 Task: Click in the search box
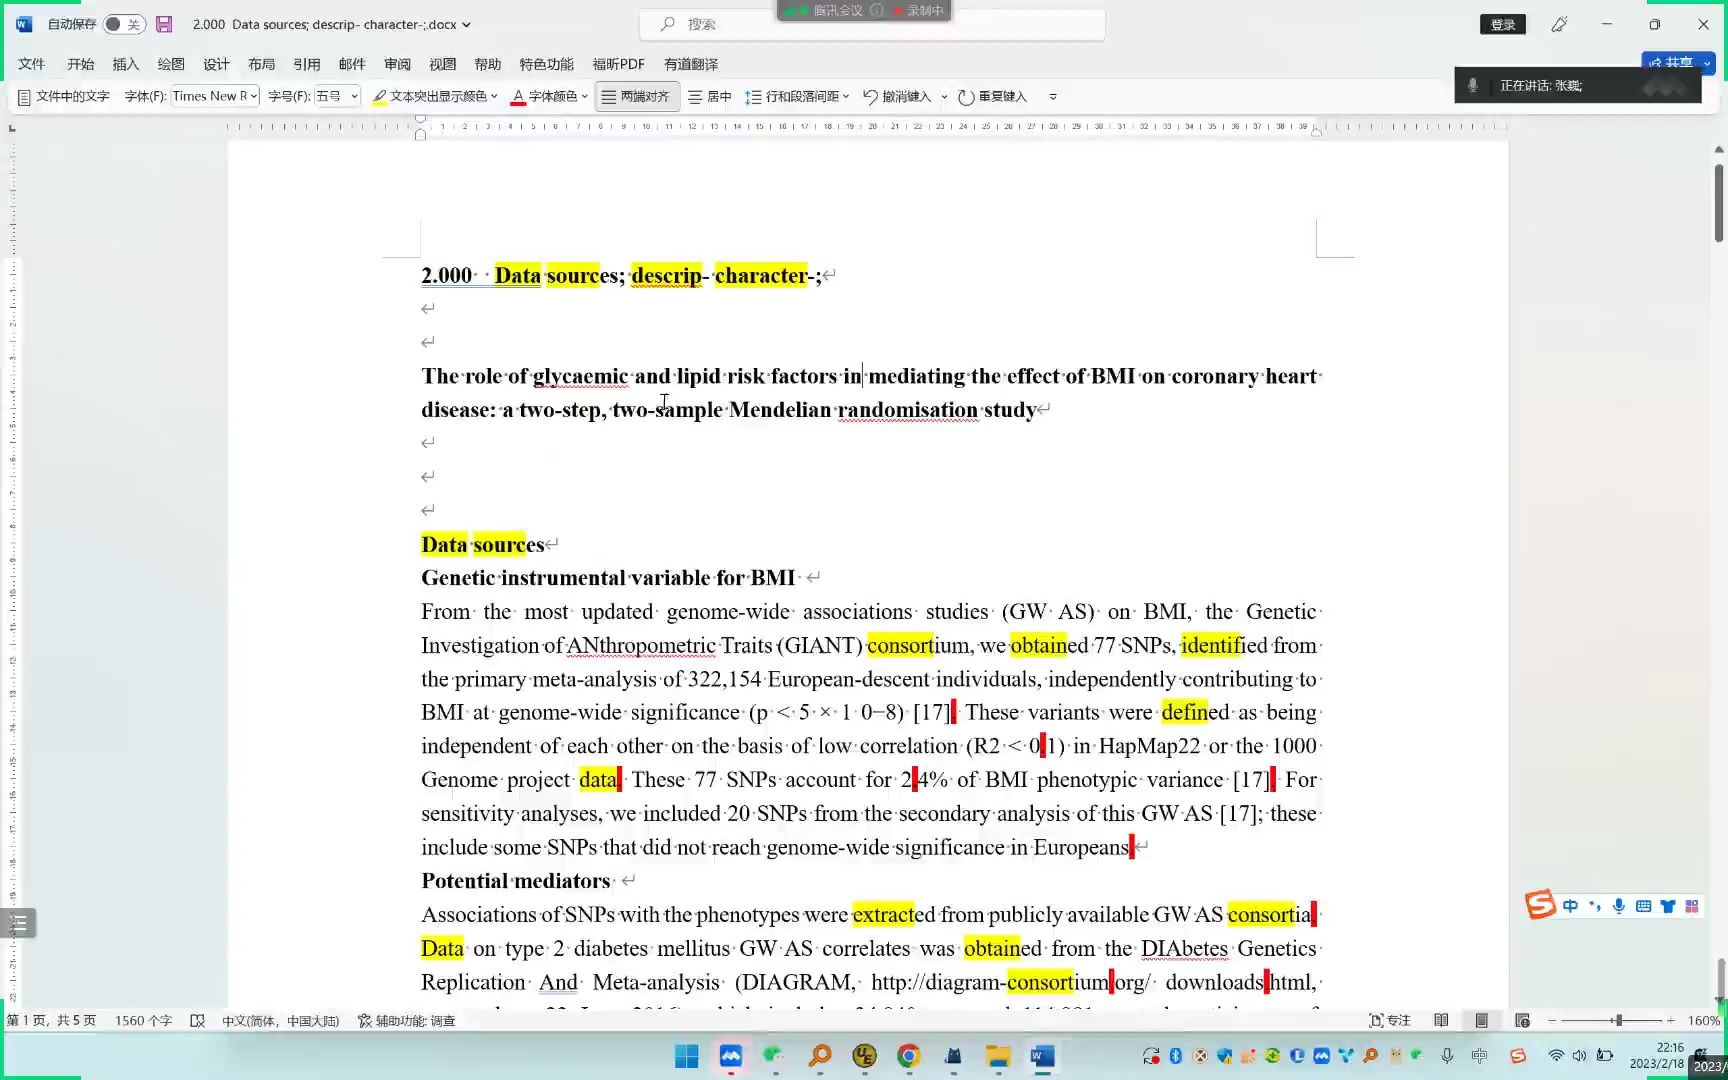pyautogui.click(x=872, y=24)
